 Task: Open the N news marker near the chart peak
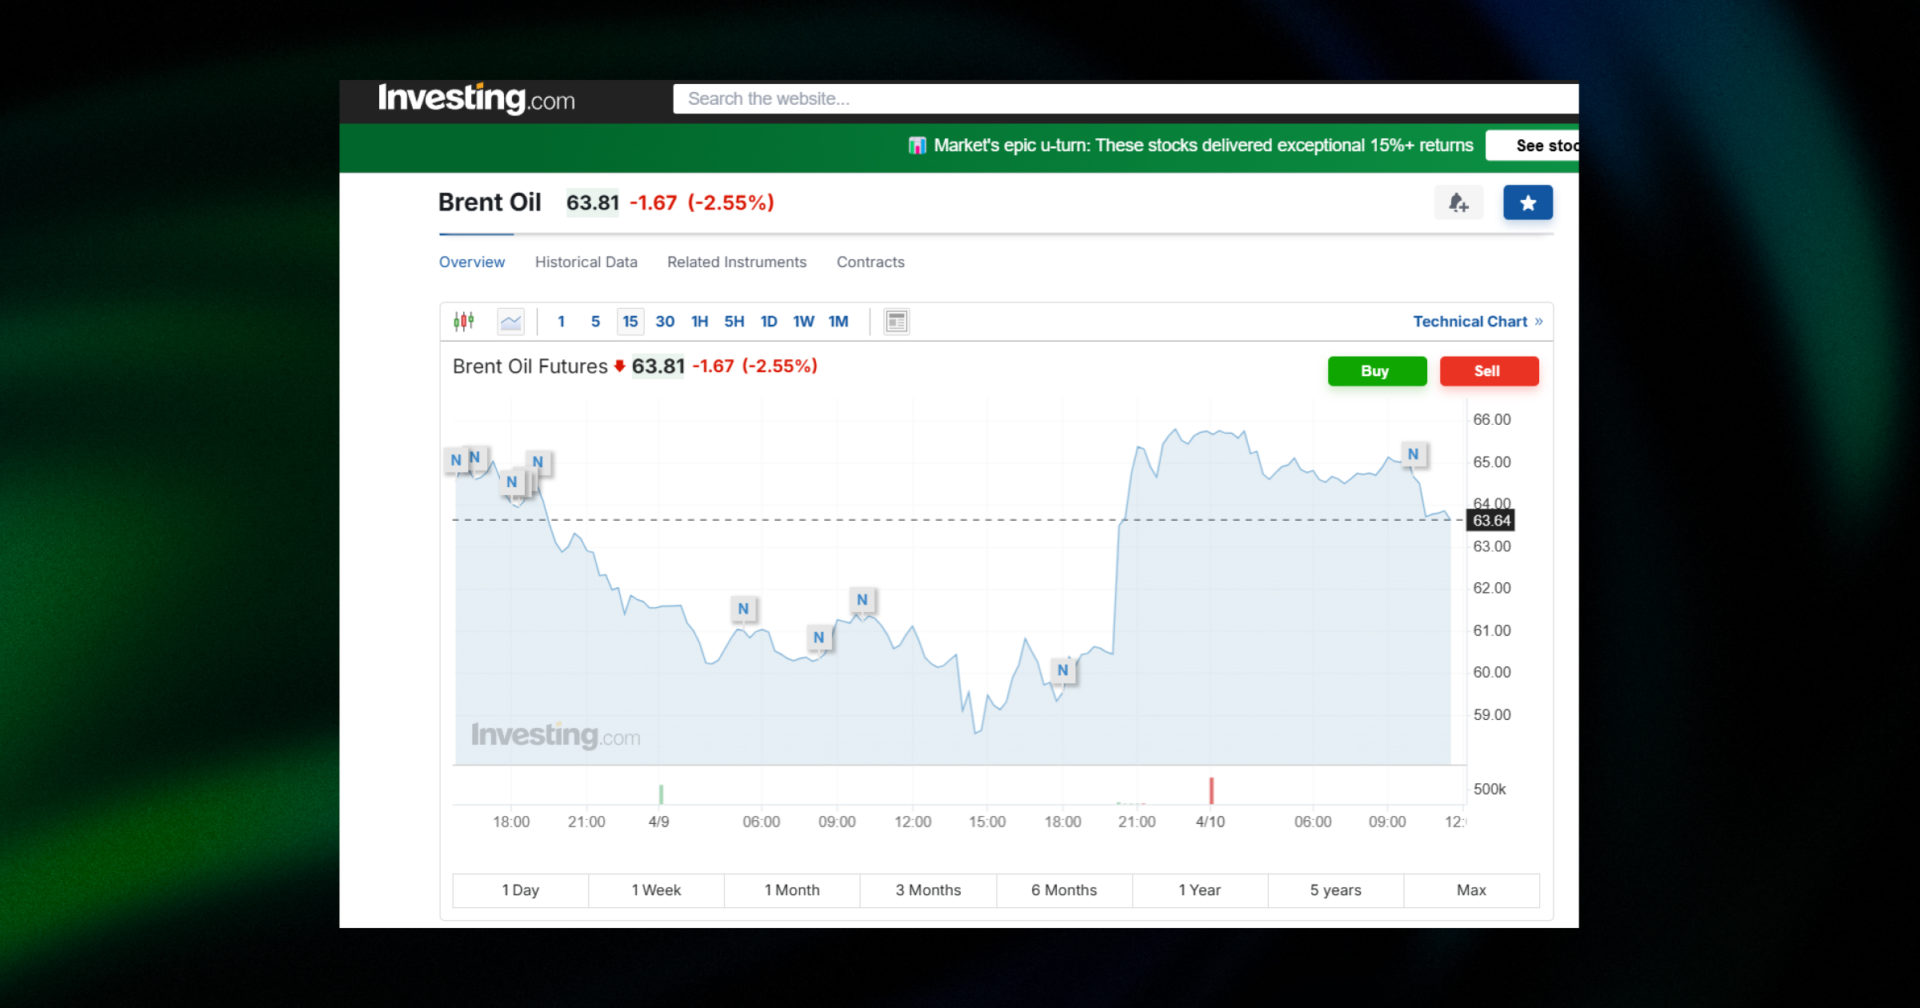1413,454
